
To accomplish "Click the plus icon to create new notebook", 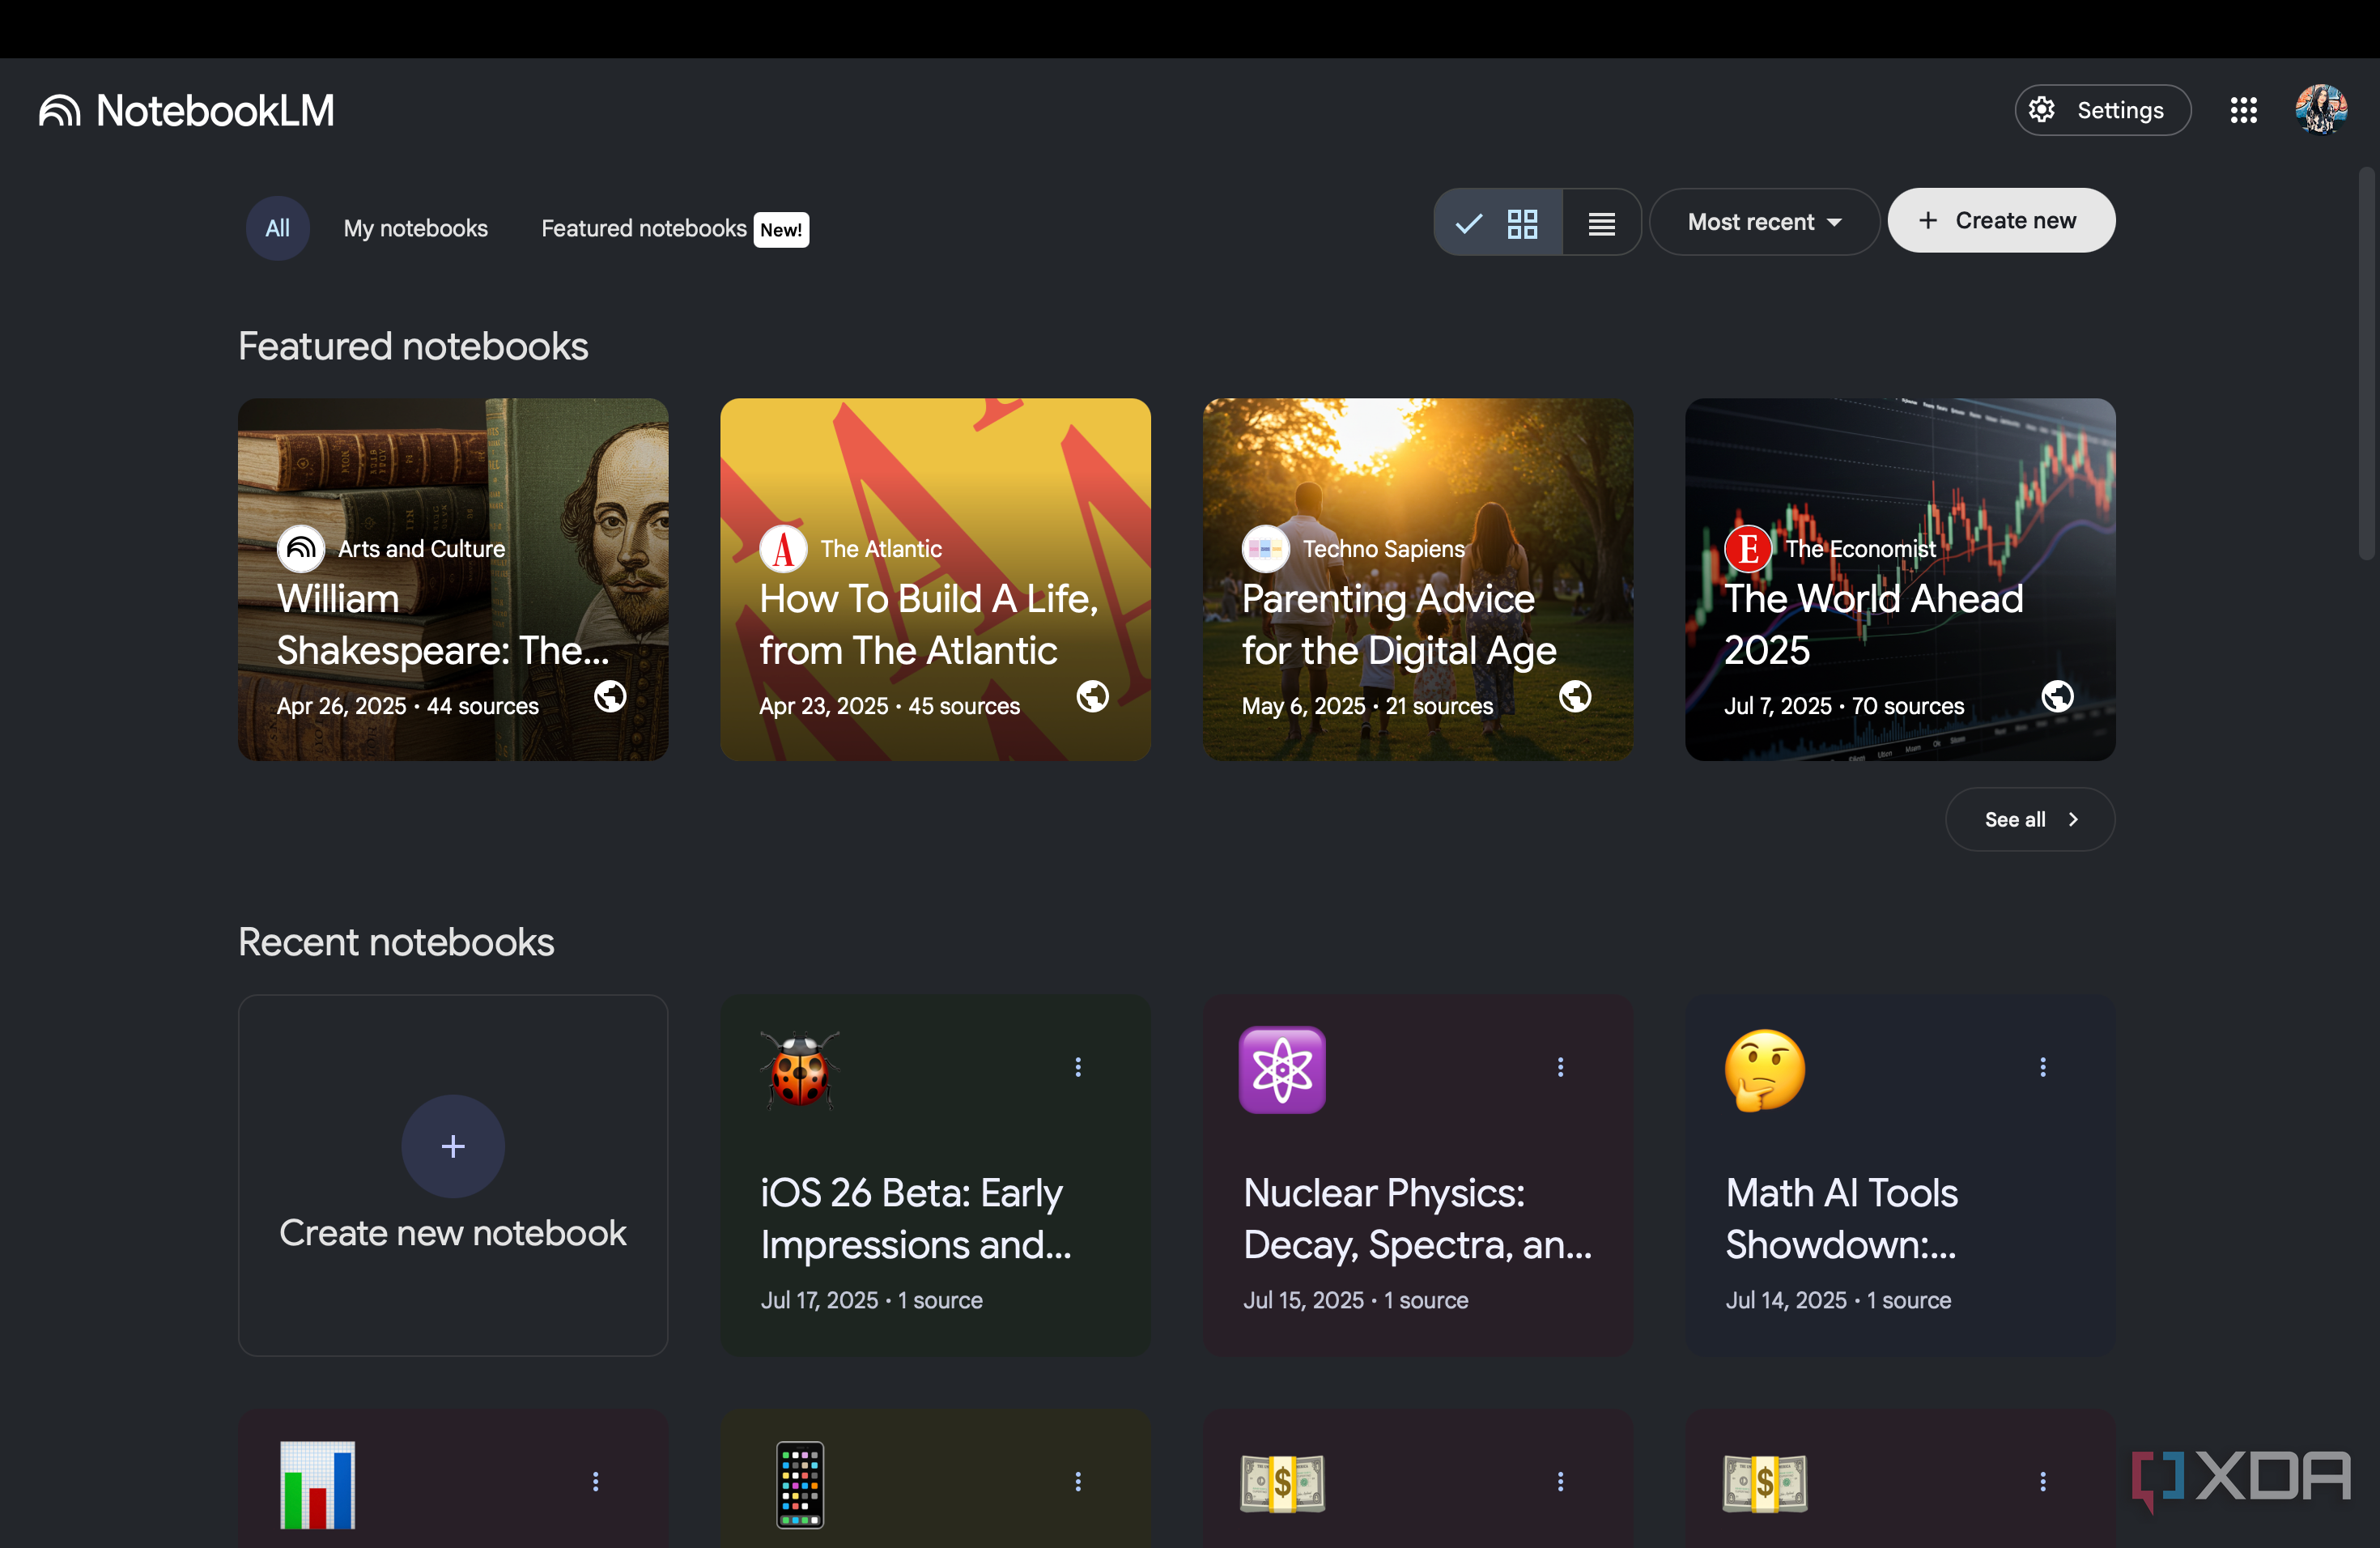I will tap(453, 1146).
